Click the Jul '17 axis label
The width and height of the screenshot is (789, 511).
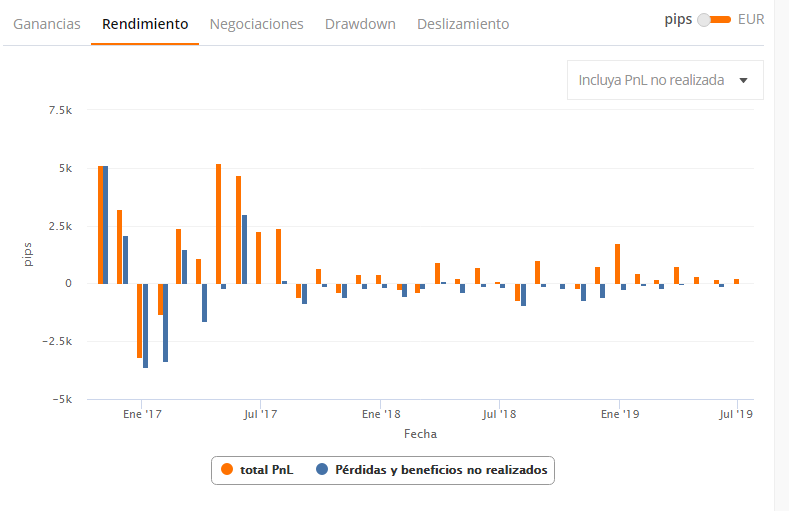[x=261, y=414]
